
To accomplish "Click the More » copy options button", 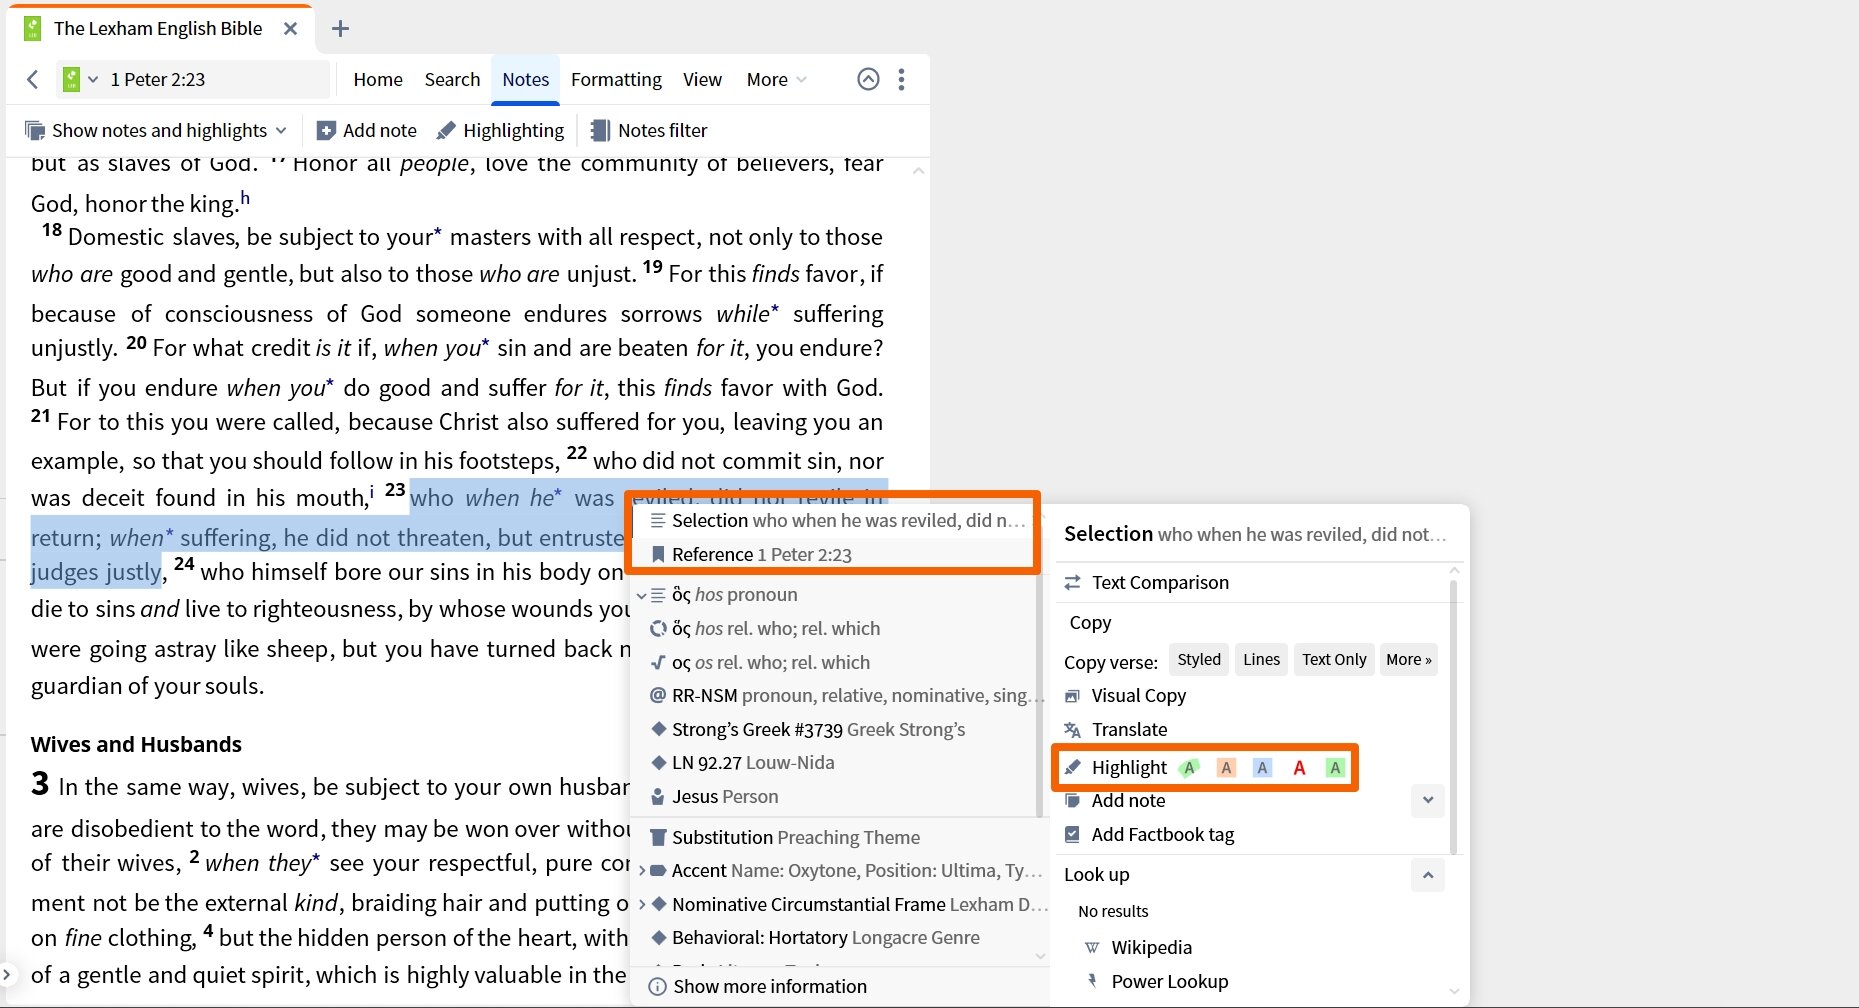I will [x=1409, y=659].
